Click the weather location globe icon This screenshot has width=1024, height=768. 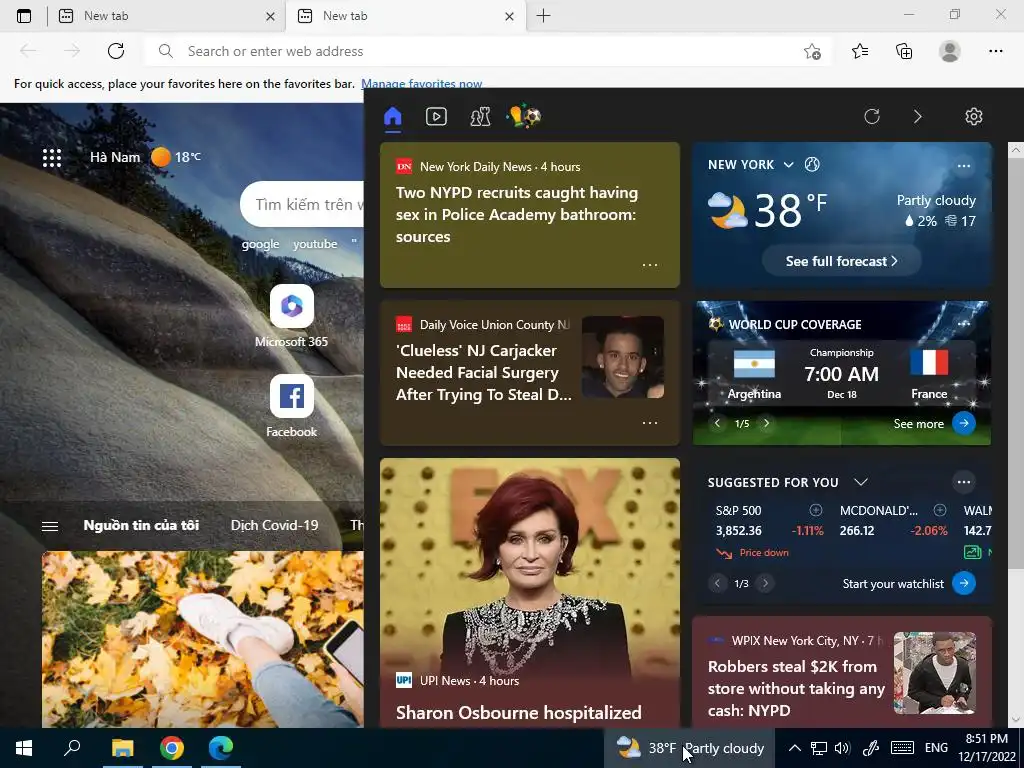pyautogui.click(x=812, y=165)
